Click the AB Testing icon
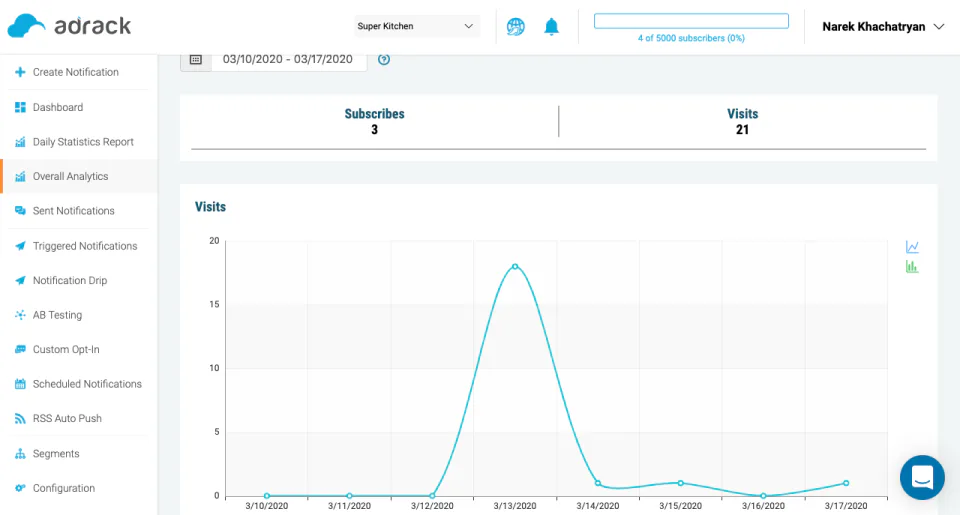Image resolution: width=960 pixels, height=515 pixels. [20, 315]
